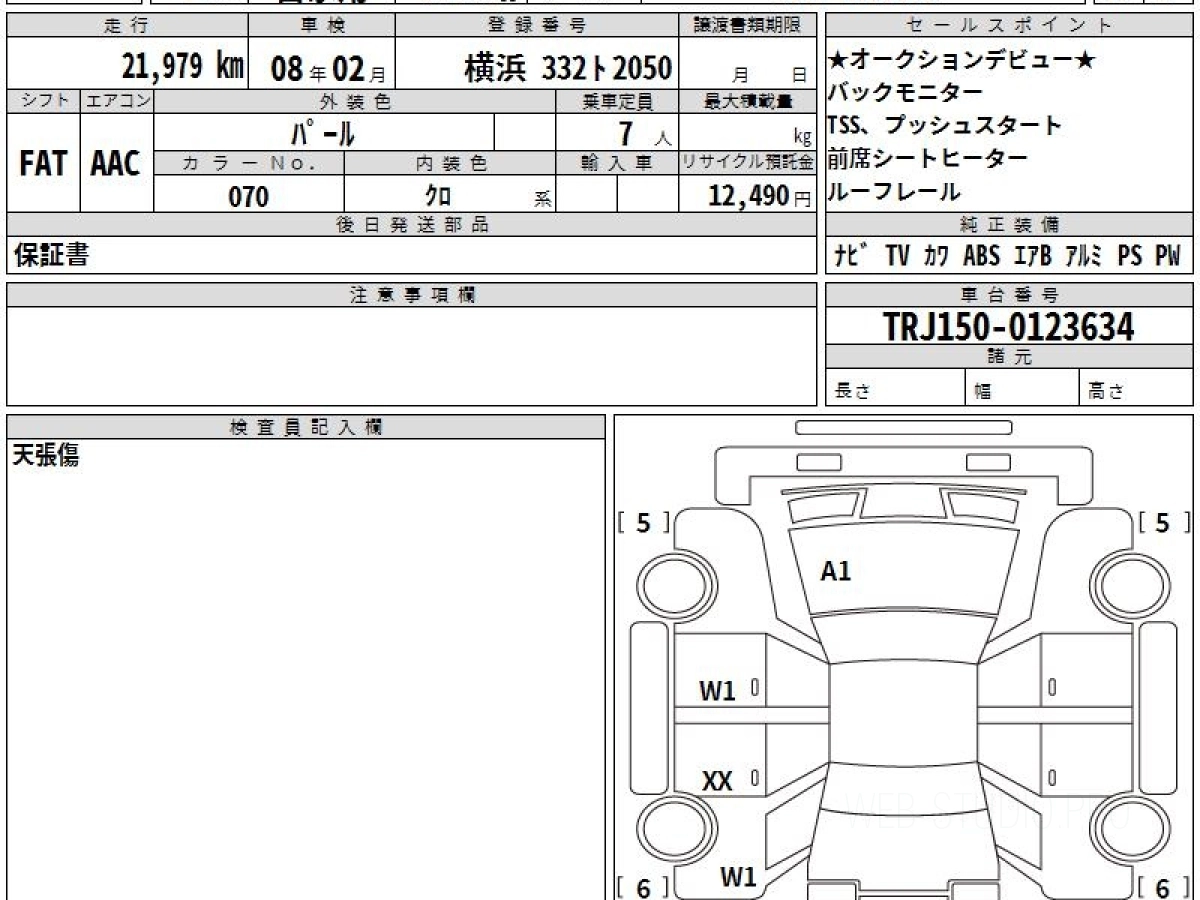1200x900 pixels.
Task: Click the 乗車定員 header
Action: (617, 101)
